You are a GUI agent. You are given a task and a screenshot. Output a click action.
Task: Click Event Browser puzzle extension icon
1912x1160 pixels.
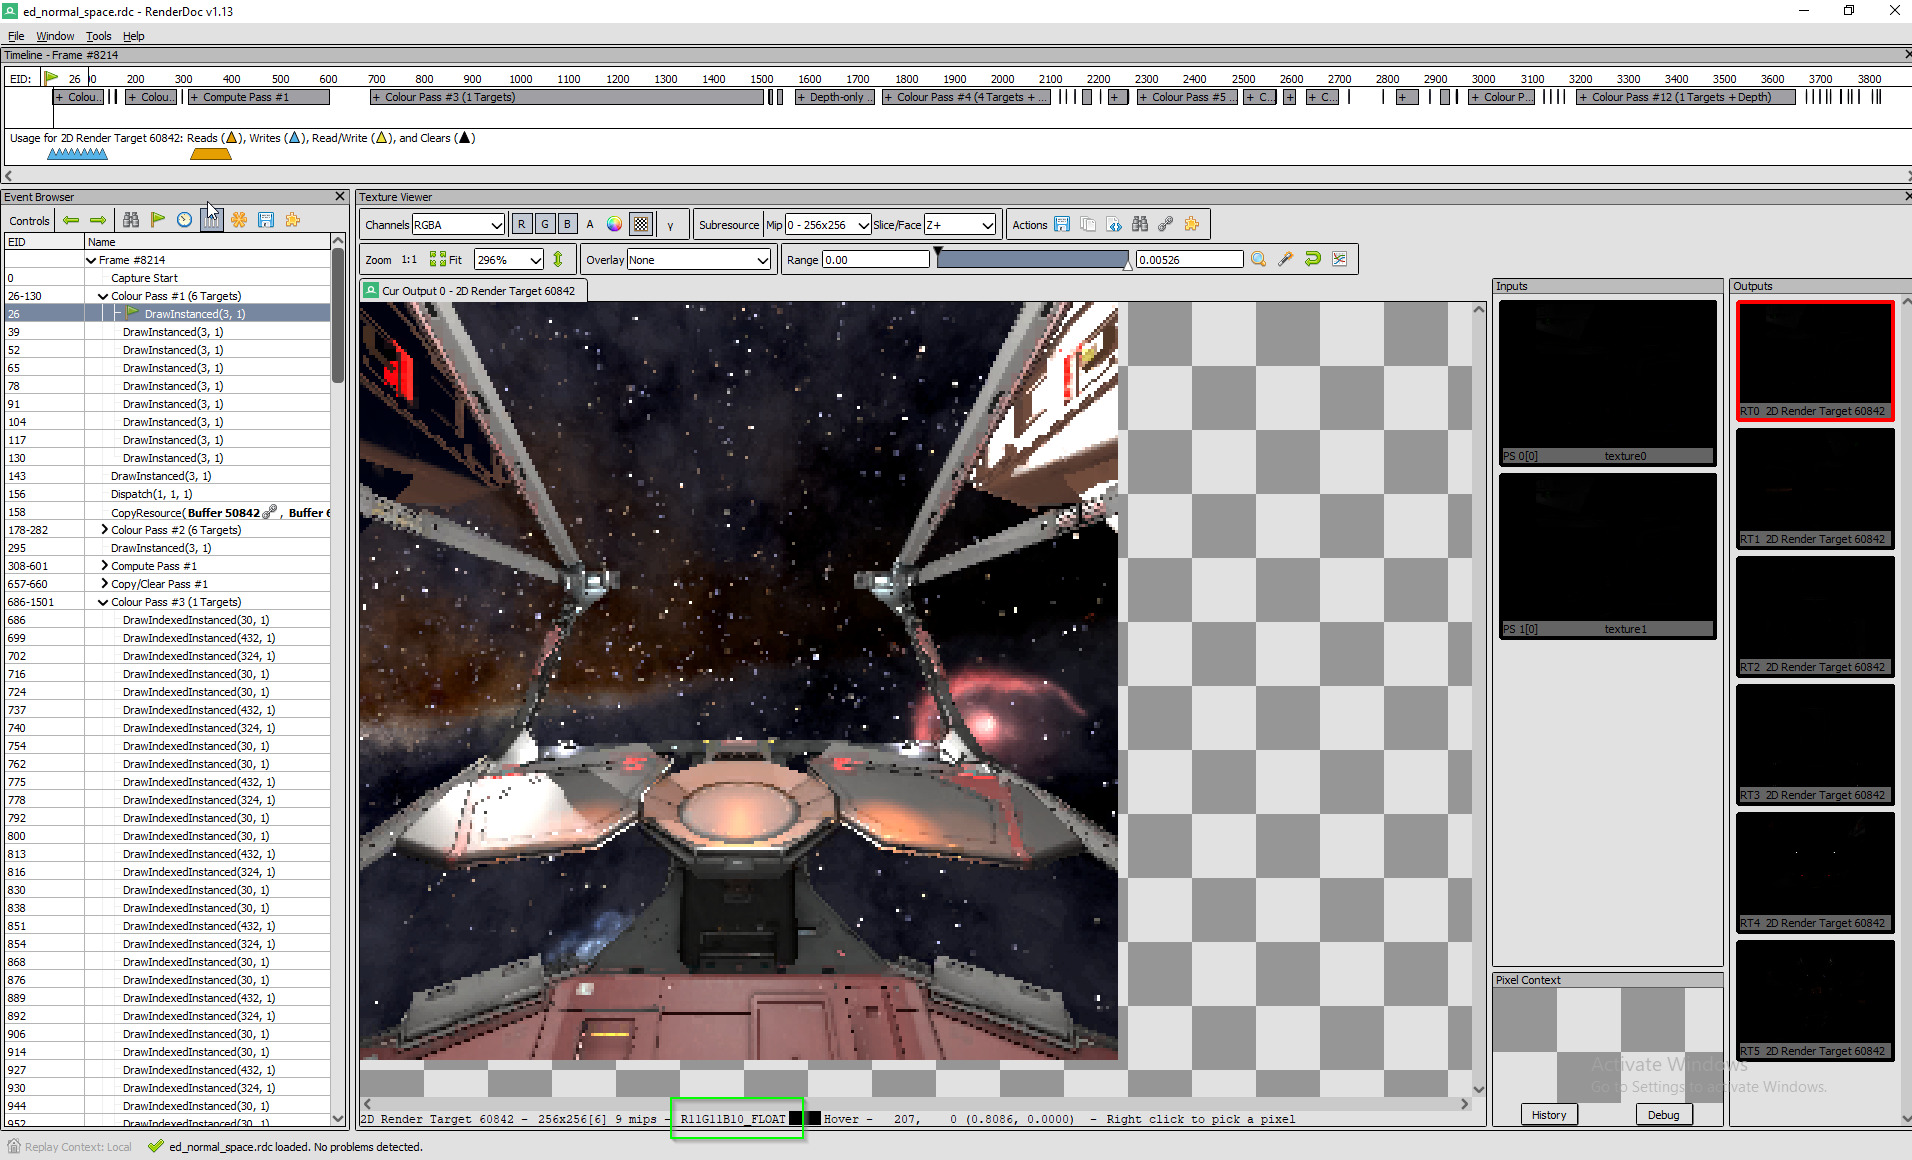[x=293, y=220]
